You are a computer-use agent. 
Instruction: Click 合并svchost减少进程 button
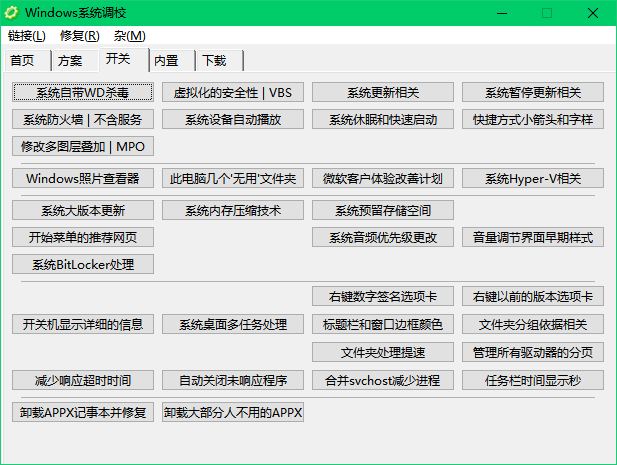tap(382, 380)
